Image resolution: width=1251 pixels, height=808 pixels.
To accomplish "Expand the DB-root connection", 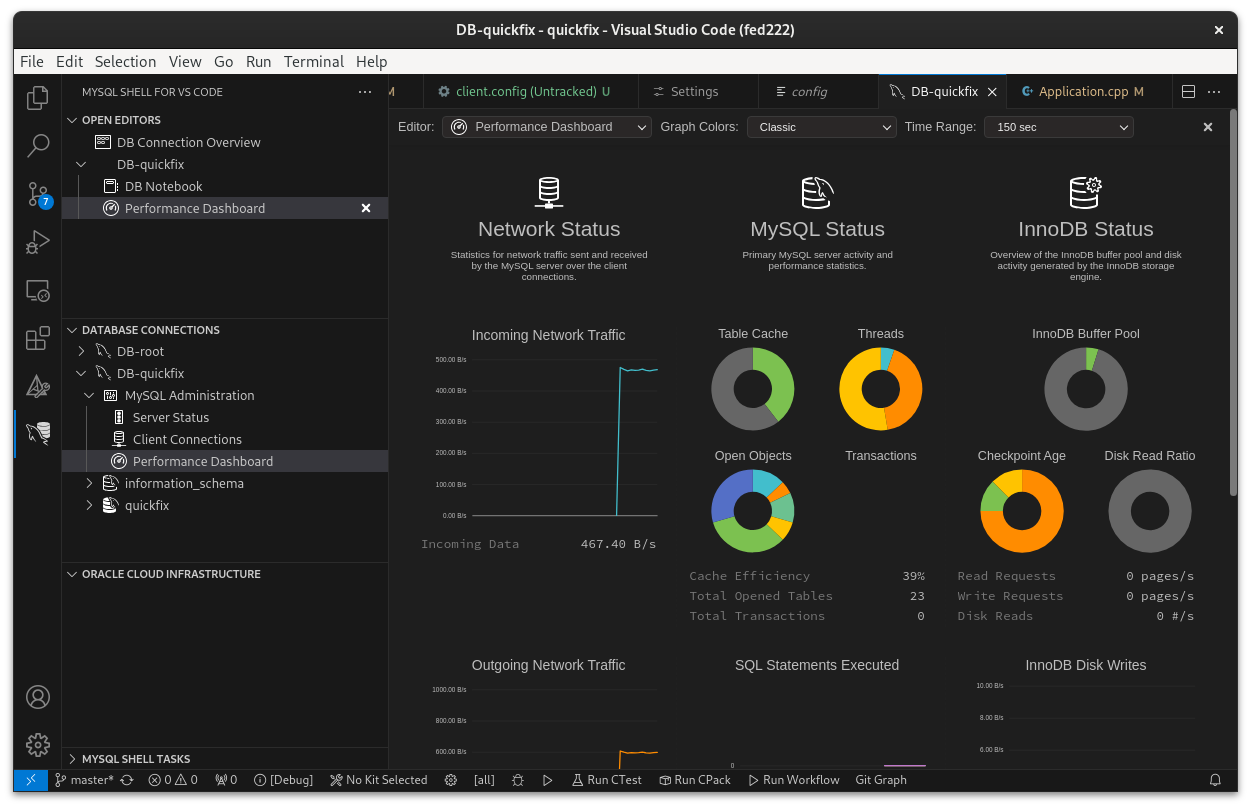I will coord(82,351).
